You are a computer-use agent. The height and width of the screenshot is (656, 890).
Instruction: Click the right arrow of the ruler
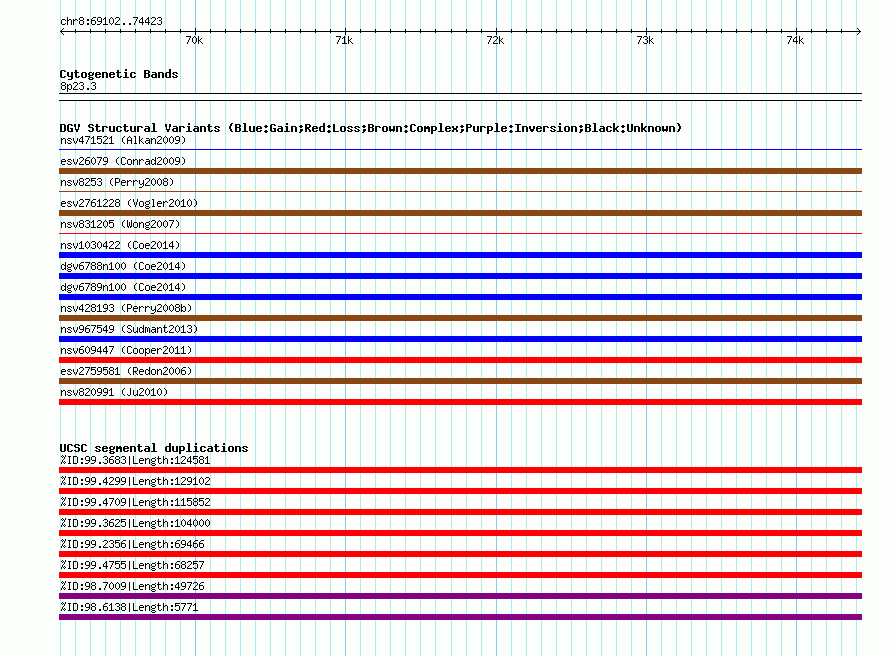858,31
